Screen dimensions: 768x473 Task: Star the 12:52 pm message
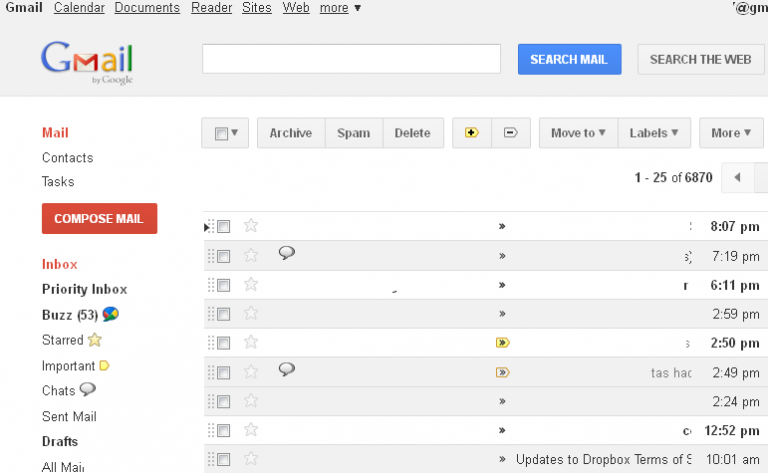click(251, 429)
